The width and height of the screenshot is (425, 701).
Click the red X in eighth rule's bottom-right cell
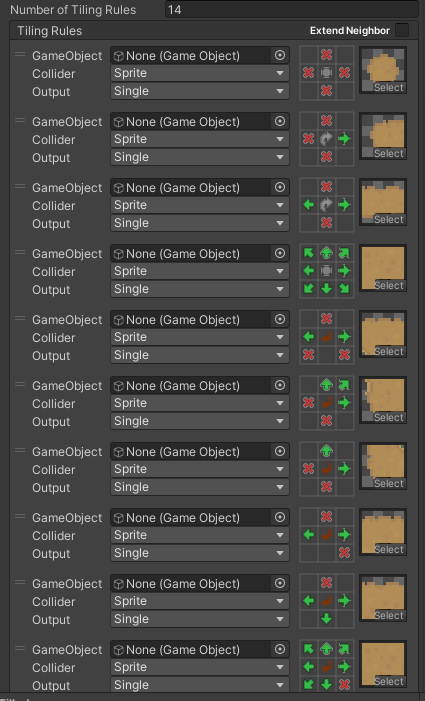(345, 553)
